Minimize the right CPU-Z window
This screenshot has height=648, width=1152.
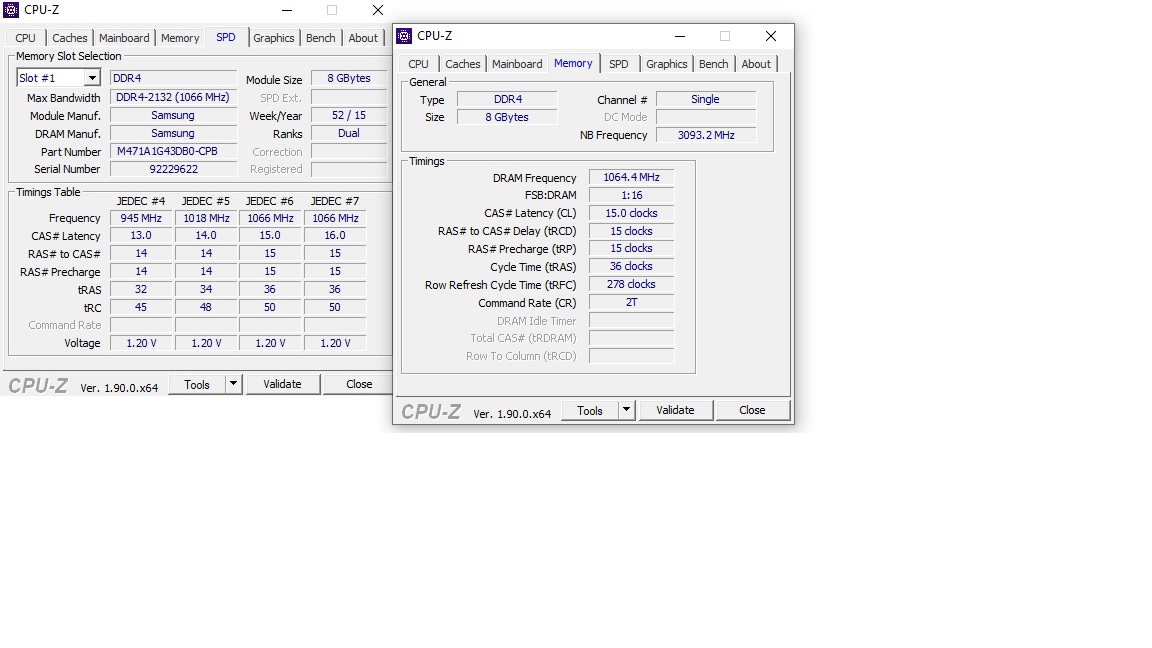(x=680, y=36)
